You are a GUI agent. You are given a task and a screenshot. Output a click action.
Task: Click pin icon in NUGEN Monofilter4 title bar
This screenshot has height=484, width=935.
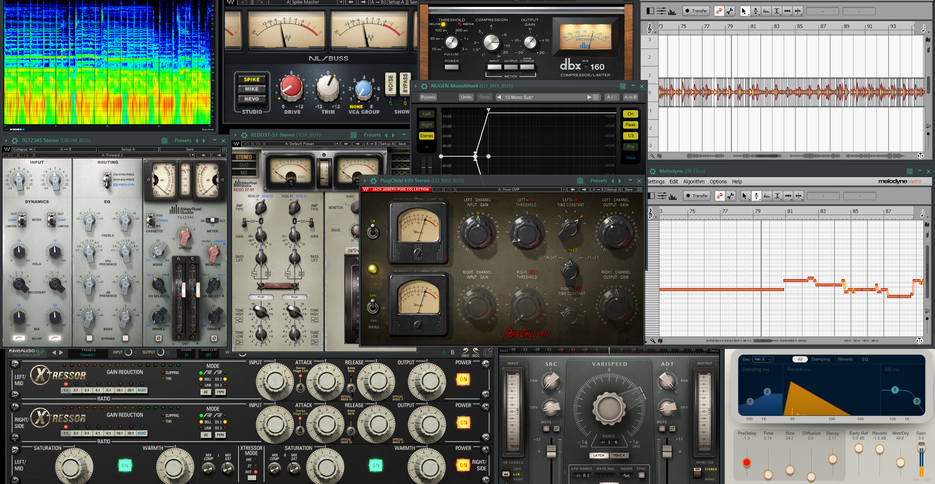point(623,86)
